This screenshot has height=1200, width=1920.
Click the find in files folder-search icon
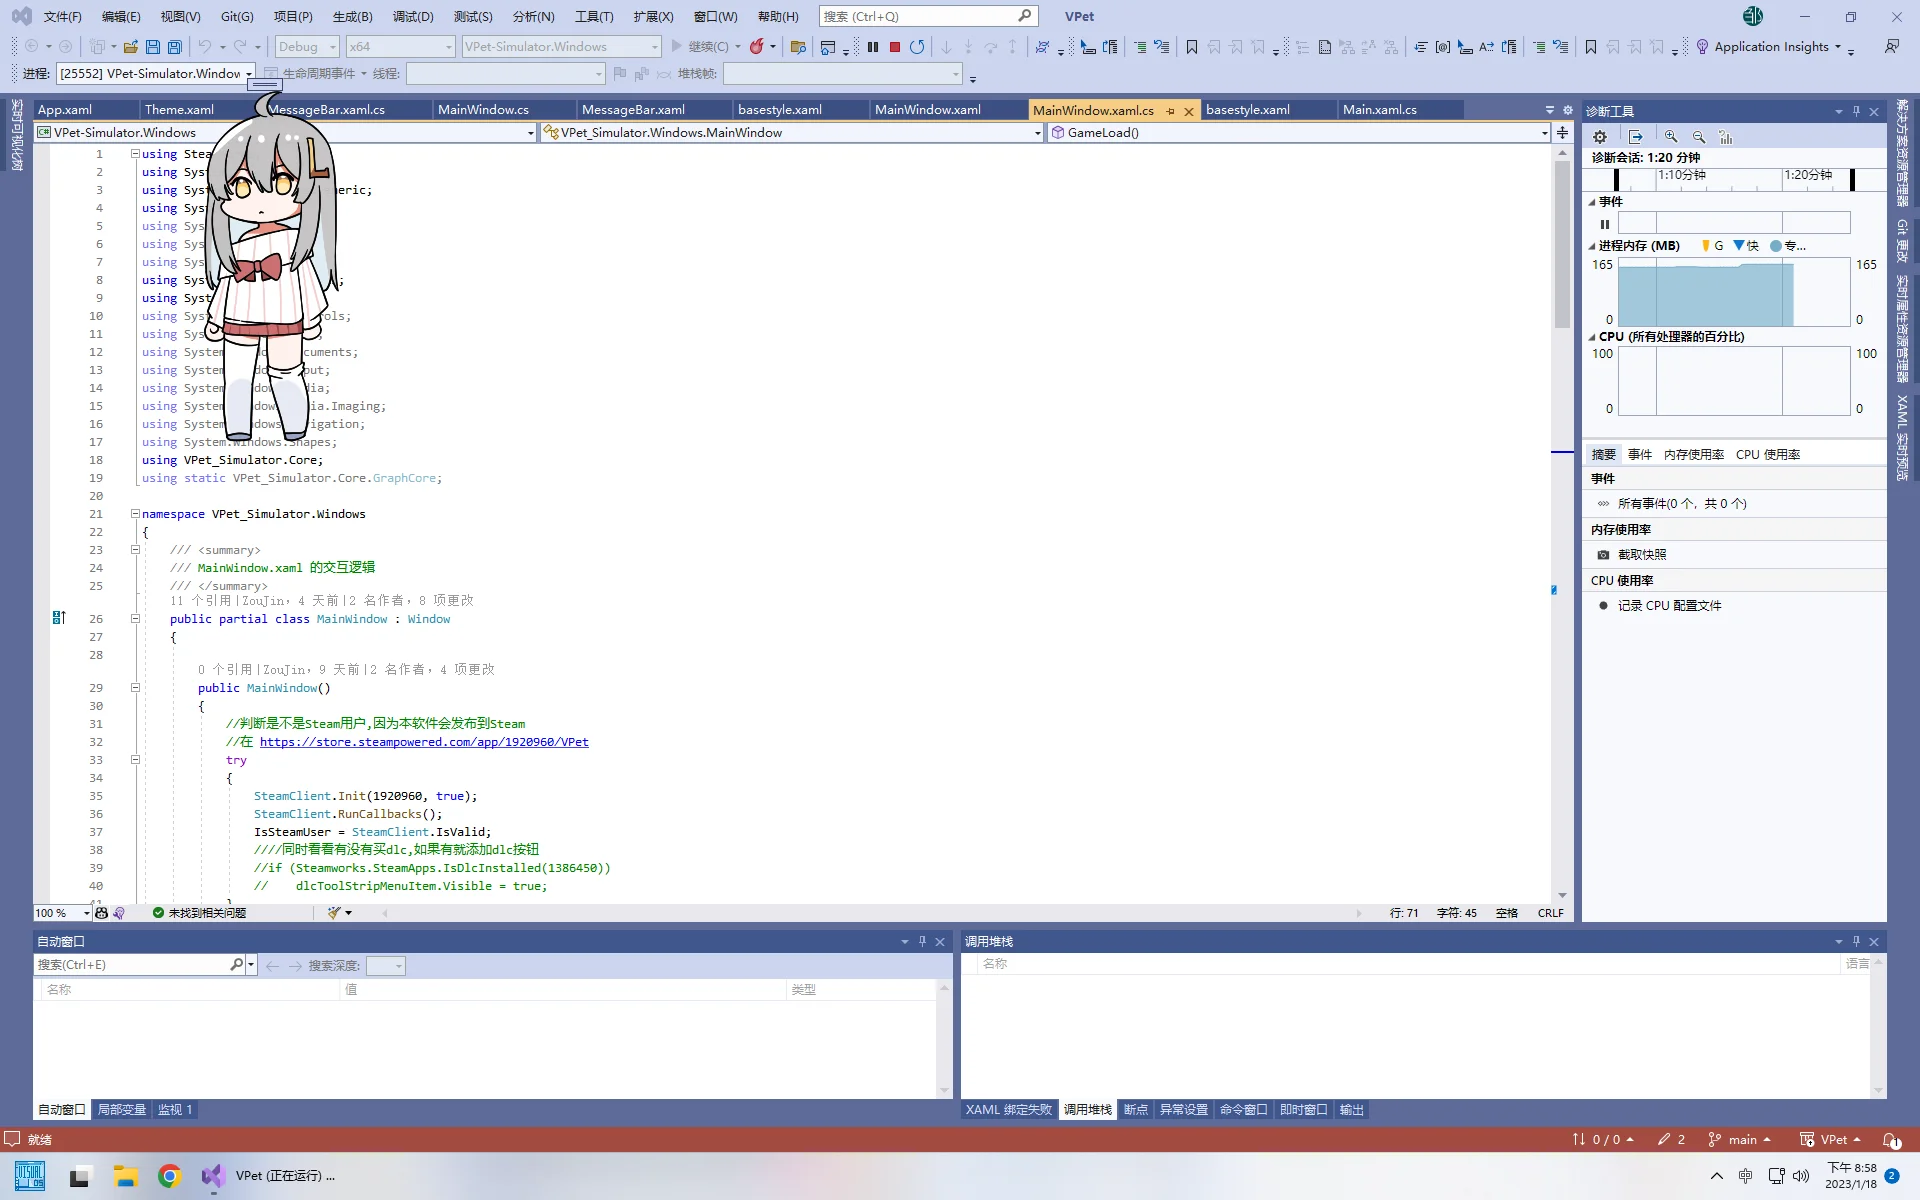click(x=798, y=47)
